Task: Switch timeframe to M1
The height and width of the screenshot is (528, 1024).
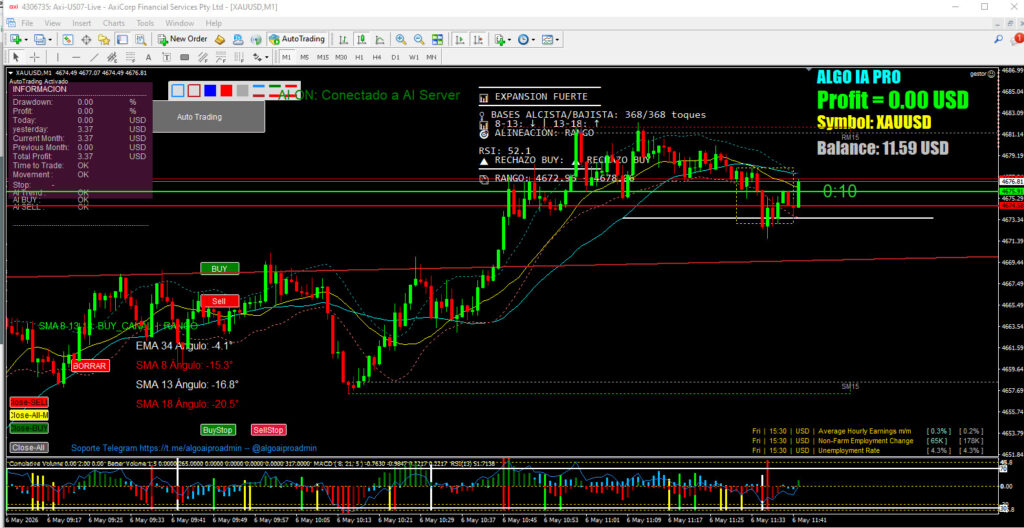Action: pos(286,57)
